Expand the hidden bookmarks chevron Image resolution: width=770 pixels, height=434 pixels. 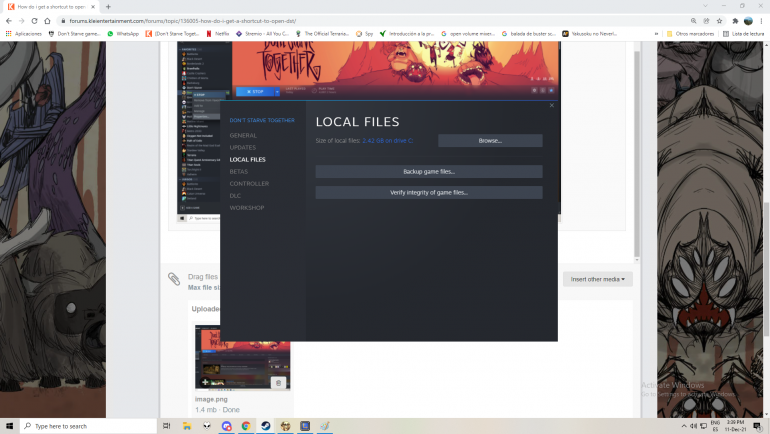656,34
